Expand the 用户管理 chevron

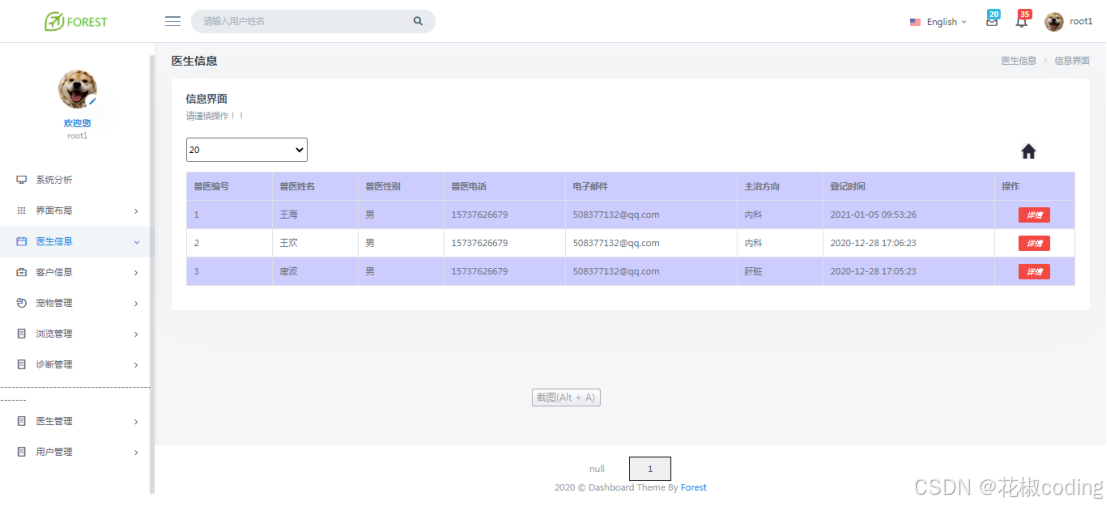136,453
